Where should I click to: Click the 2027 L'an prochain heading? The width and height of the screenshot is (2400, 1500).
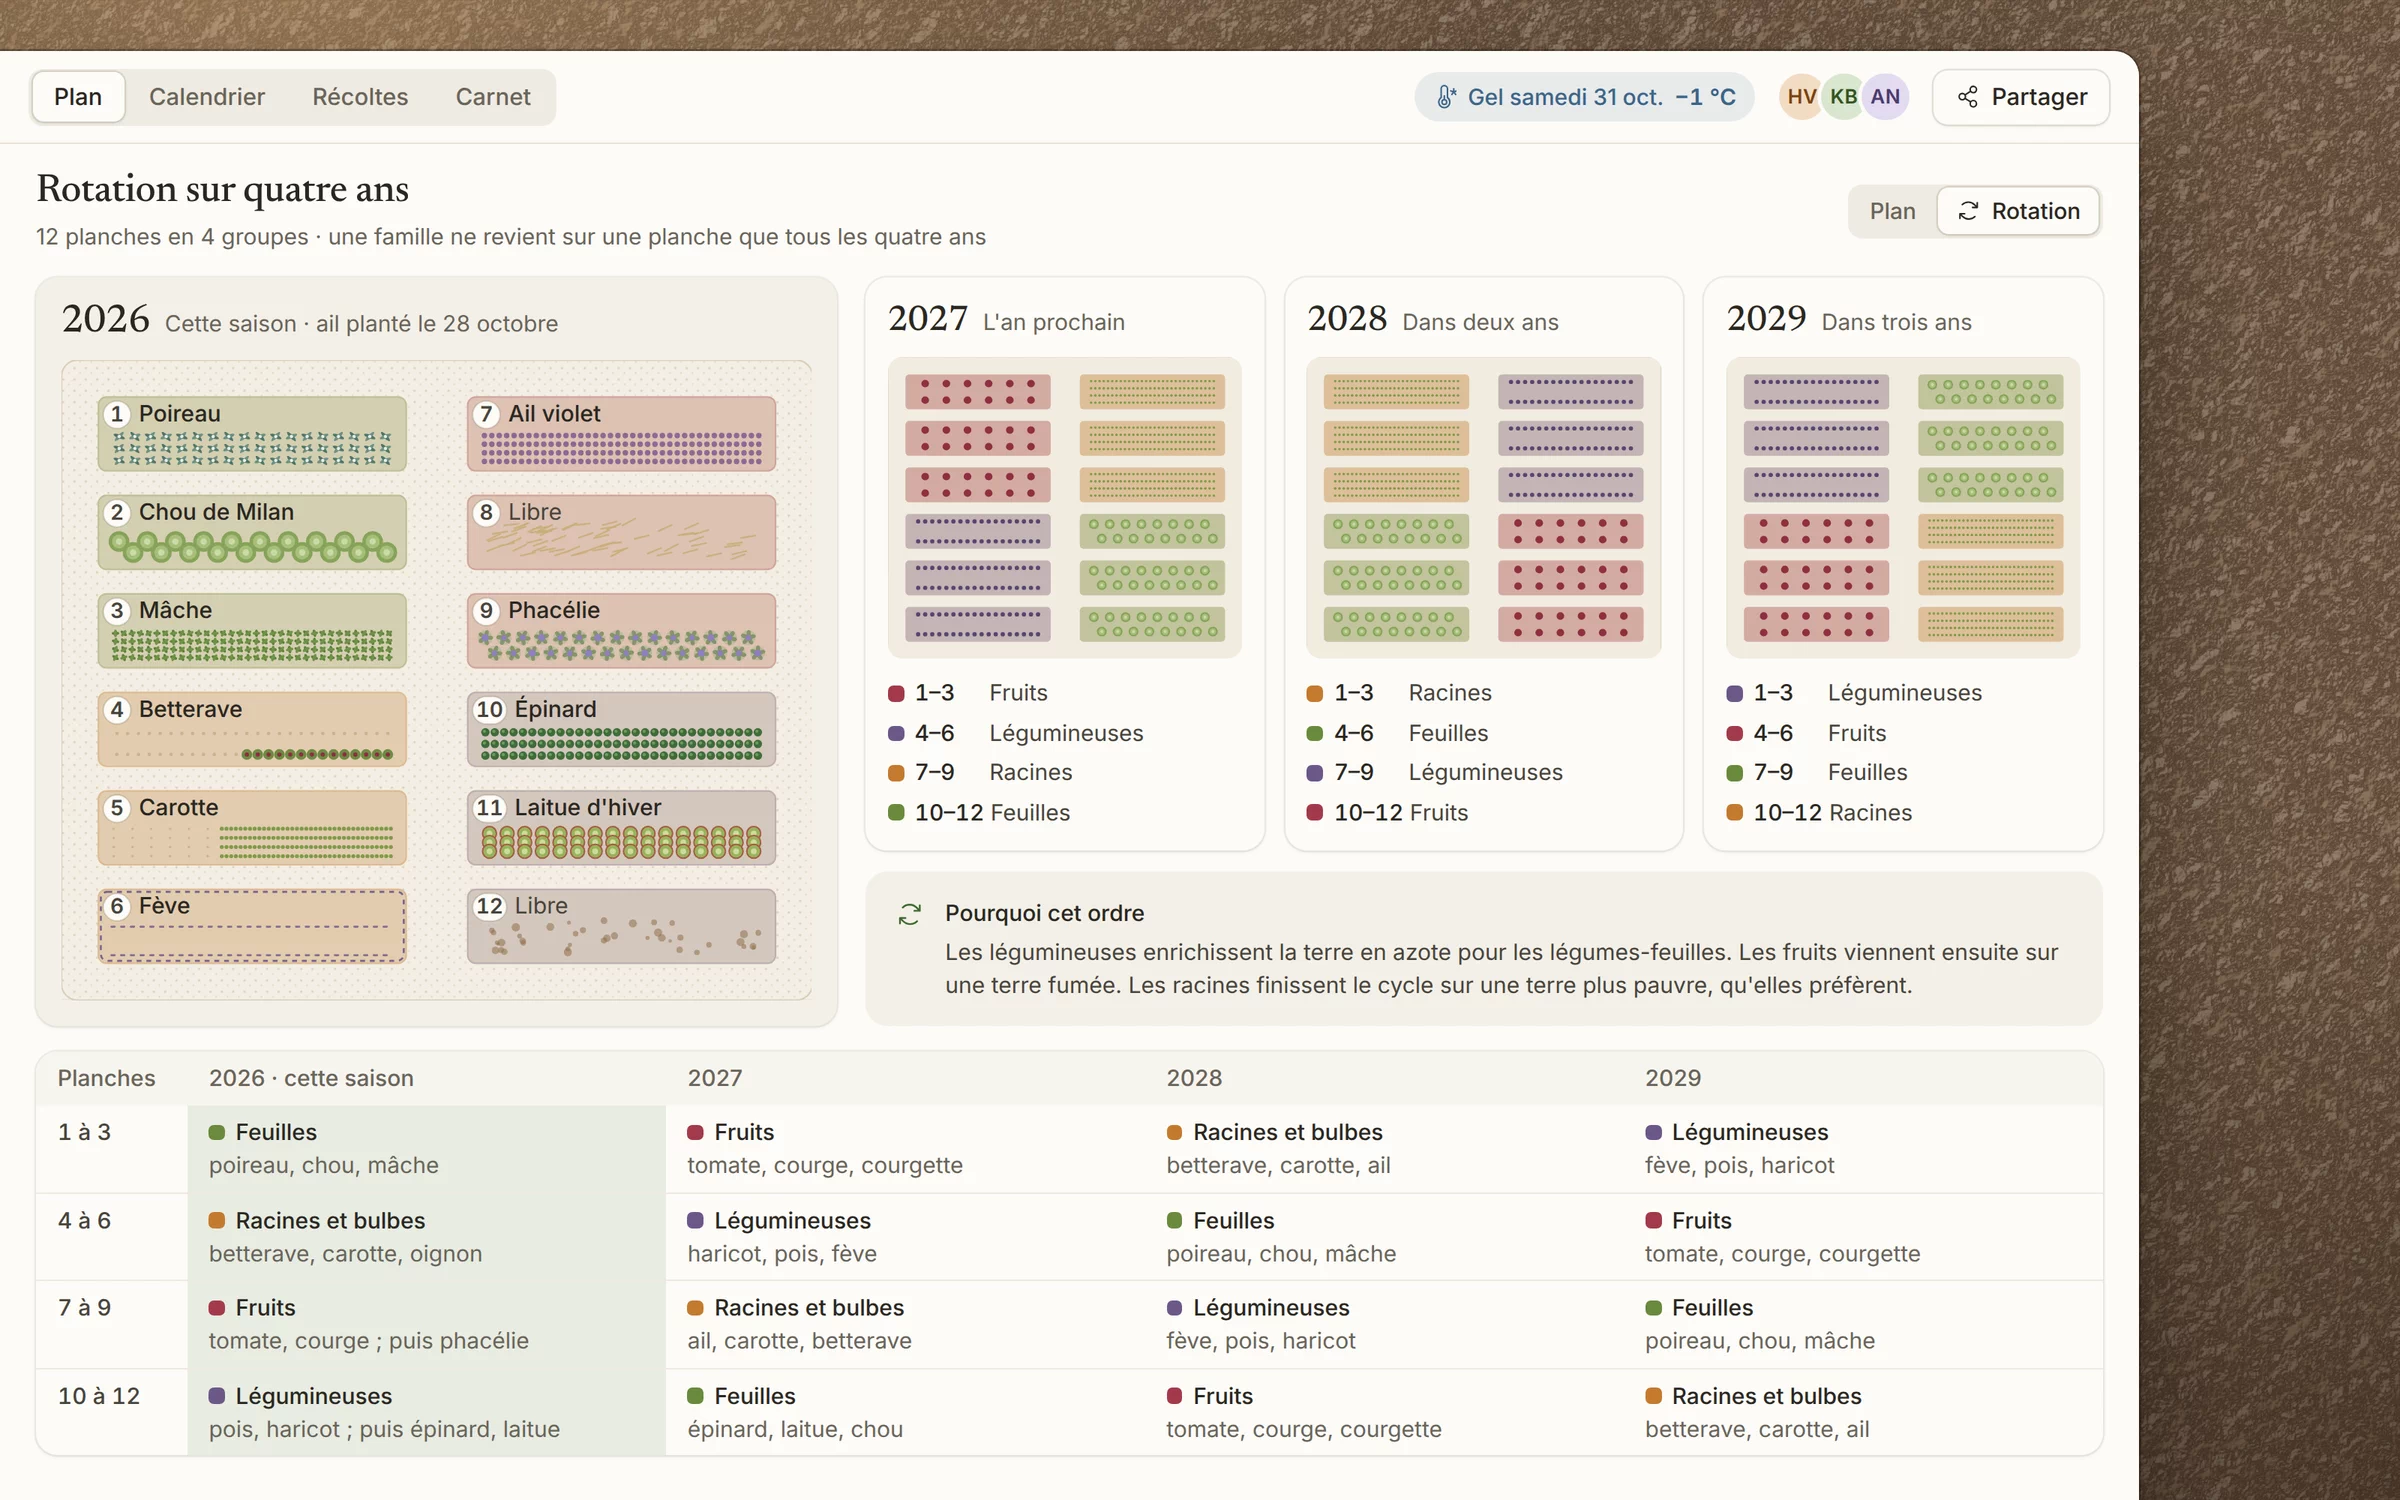1006,319
